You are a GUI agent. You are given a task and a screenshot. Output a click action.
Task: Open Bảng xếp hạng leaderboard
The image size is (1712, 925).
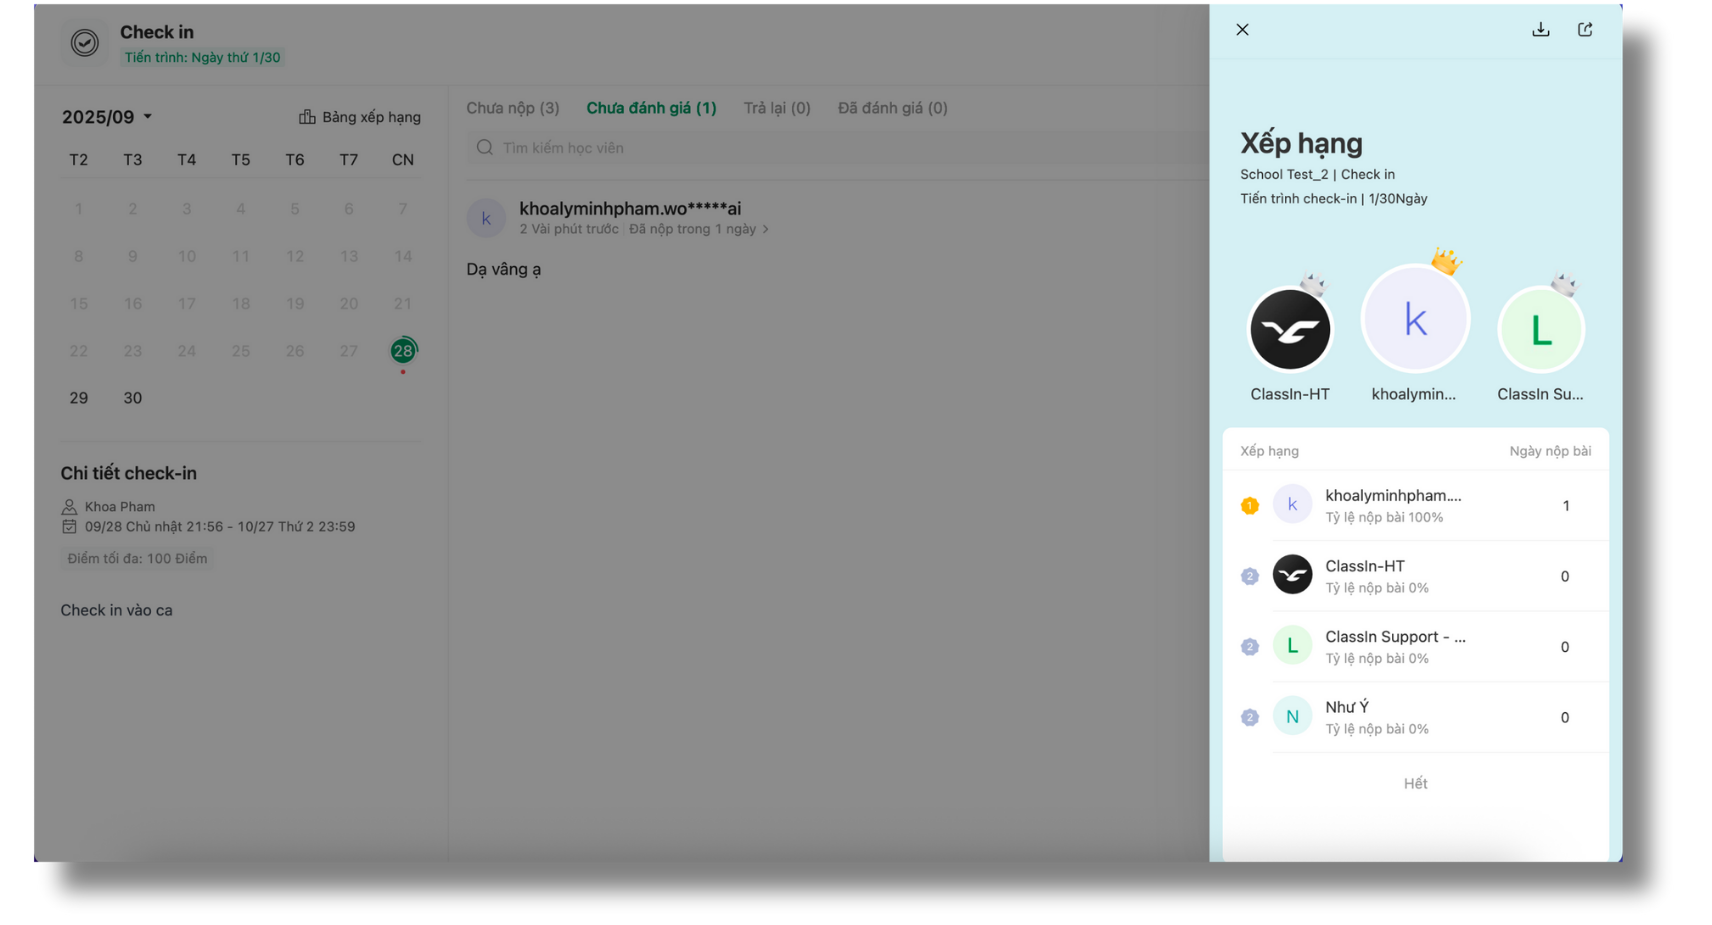[360, 117]
